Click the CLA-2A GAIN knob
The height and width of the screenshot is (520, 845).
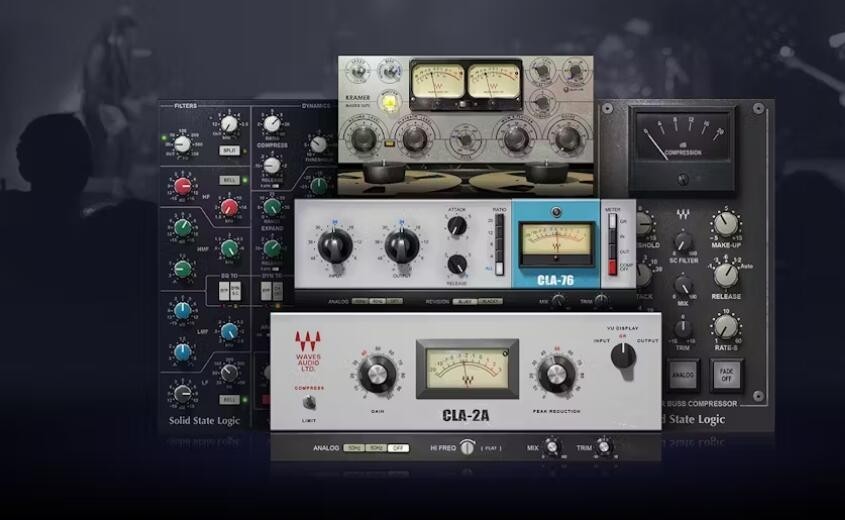pyautogui.click(x=377, y=373)
